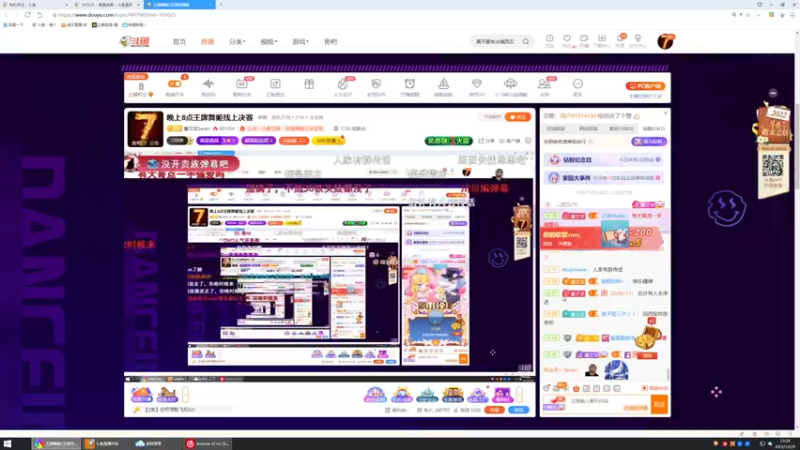Open notifications bell icon in header
Screen dimensions: 800x450
point(620,39)
